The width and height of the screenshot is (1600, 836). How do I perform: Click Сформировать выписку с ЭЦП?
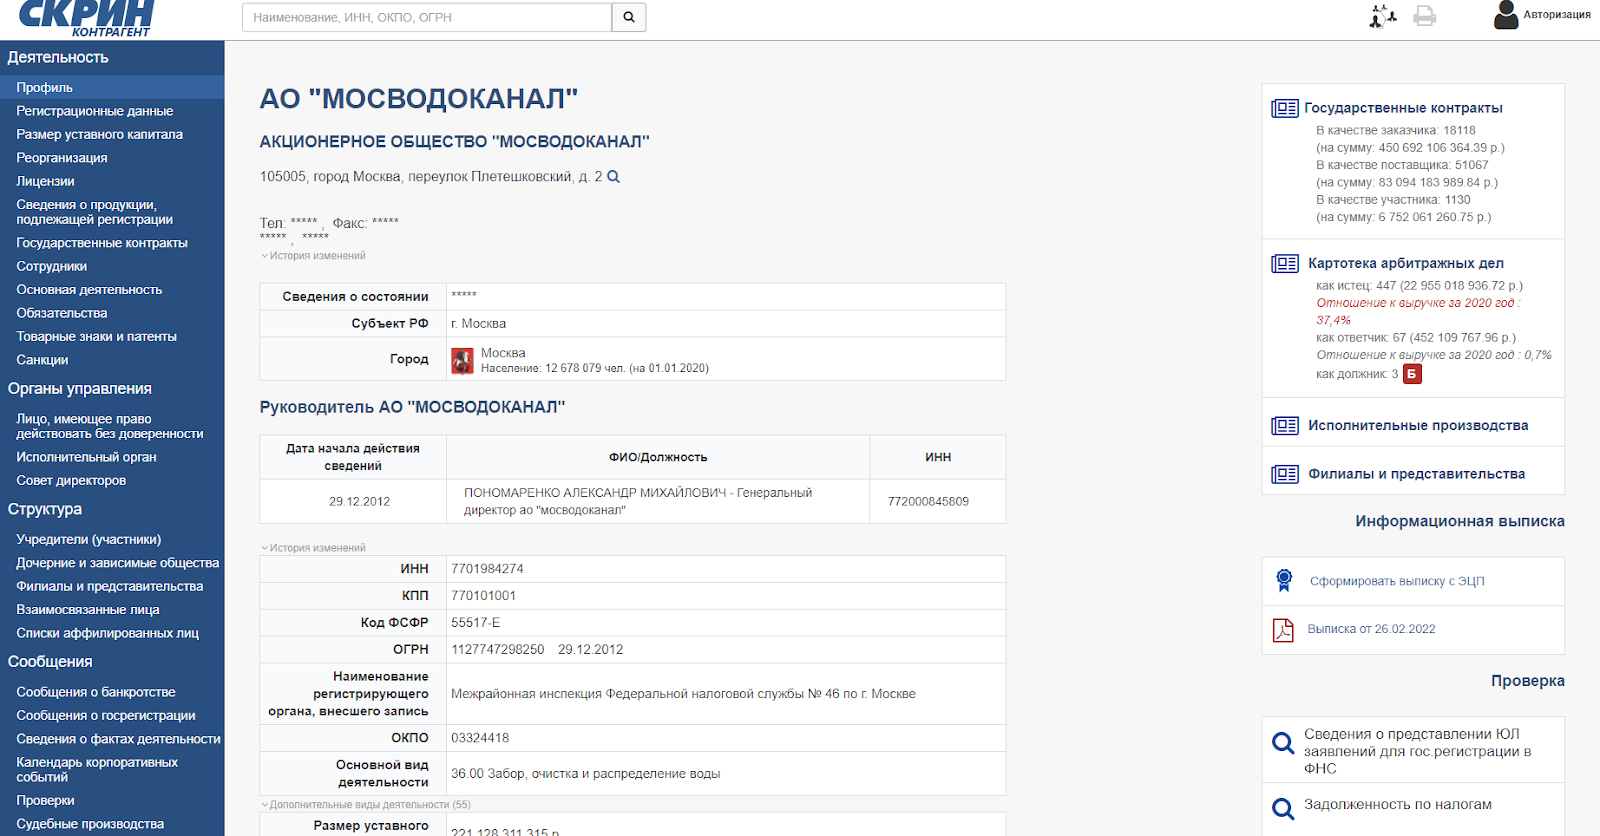[1397, 581]
